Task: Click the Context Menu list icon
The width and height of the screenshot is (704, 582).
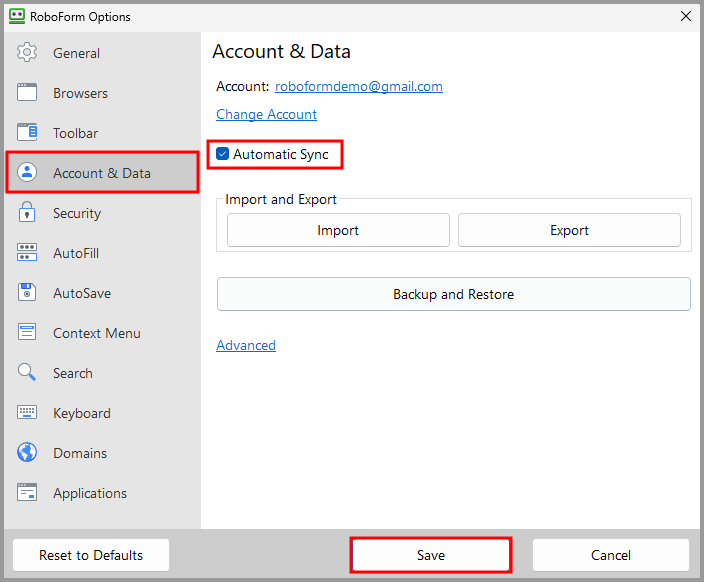Action: [27, 332]
